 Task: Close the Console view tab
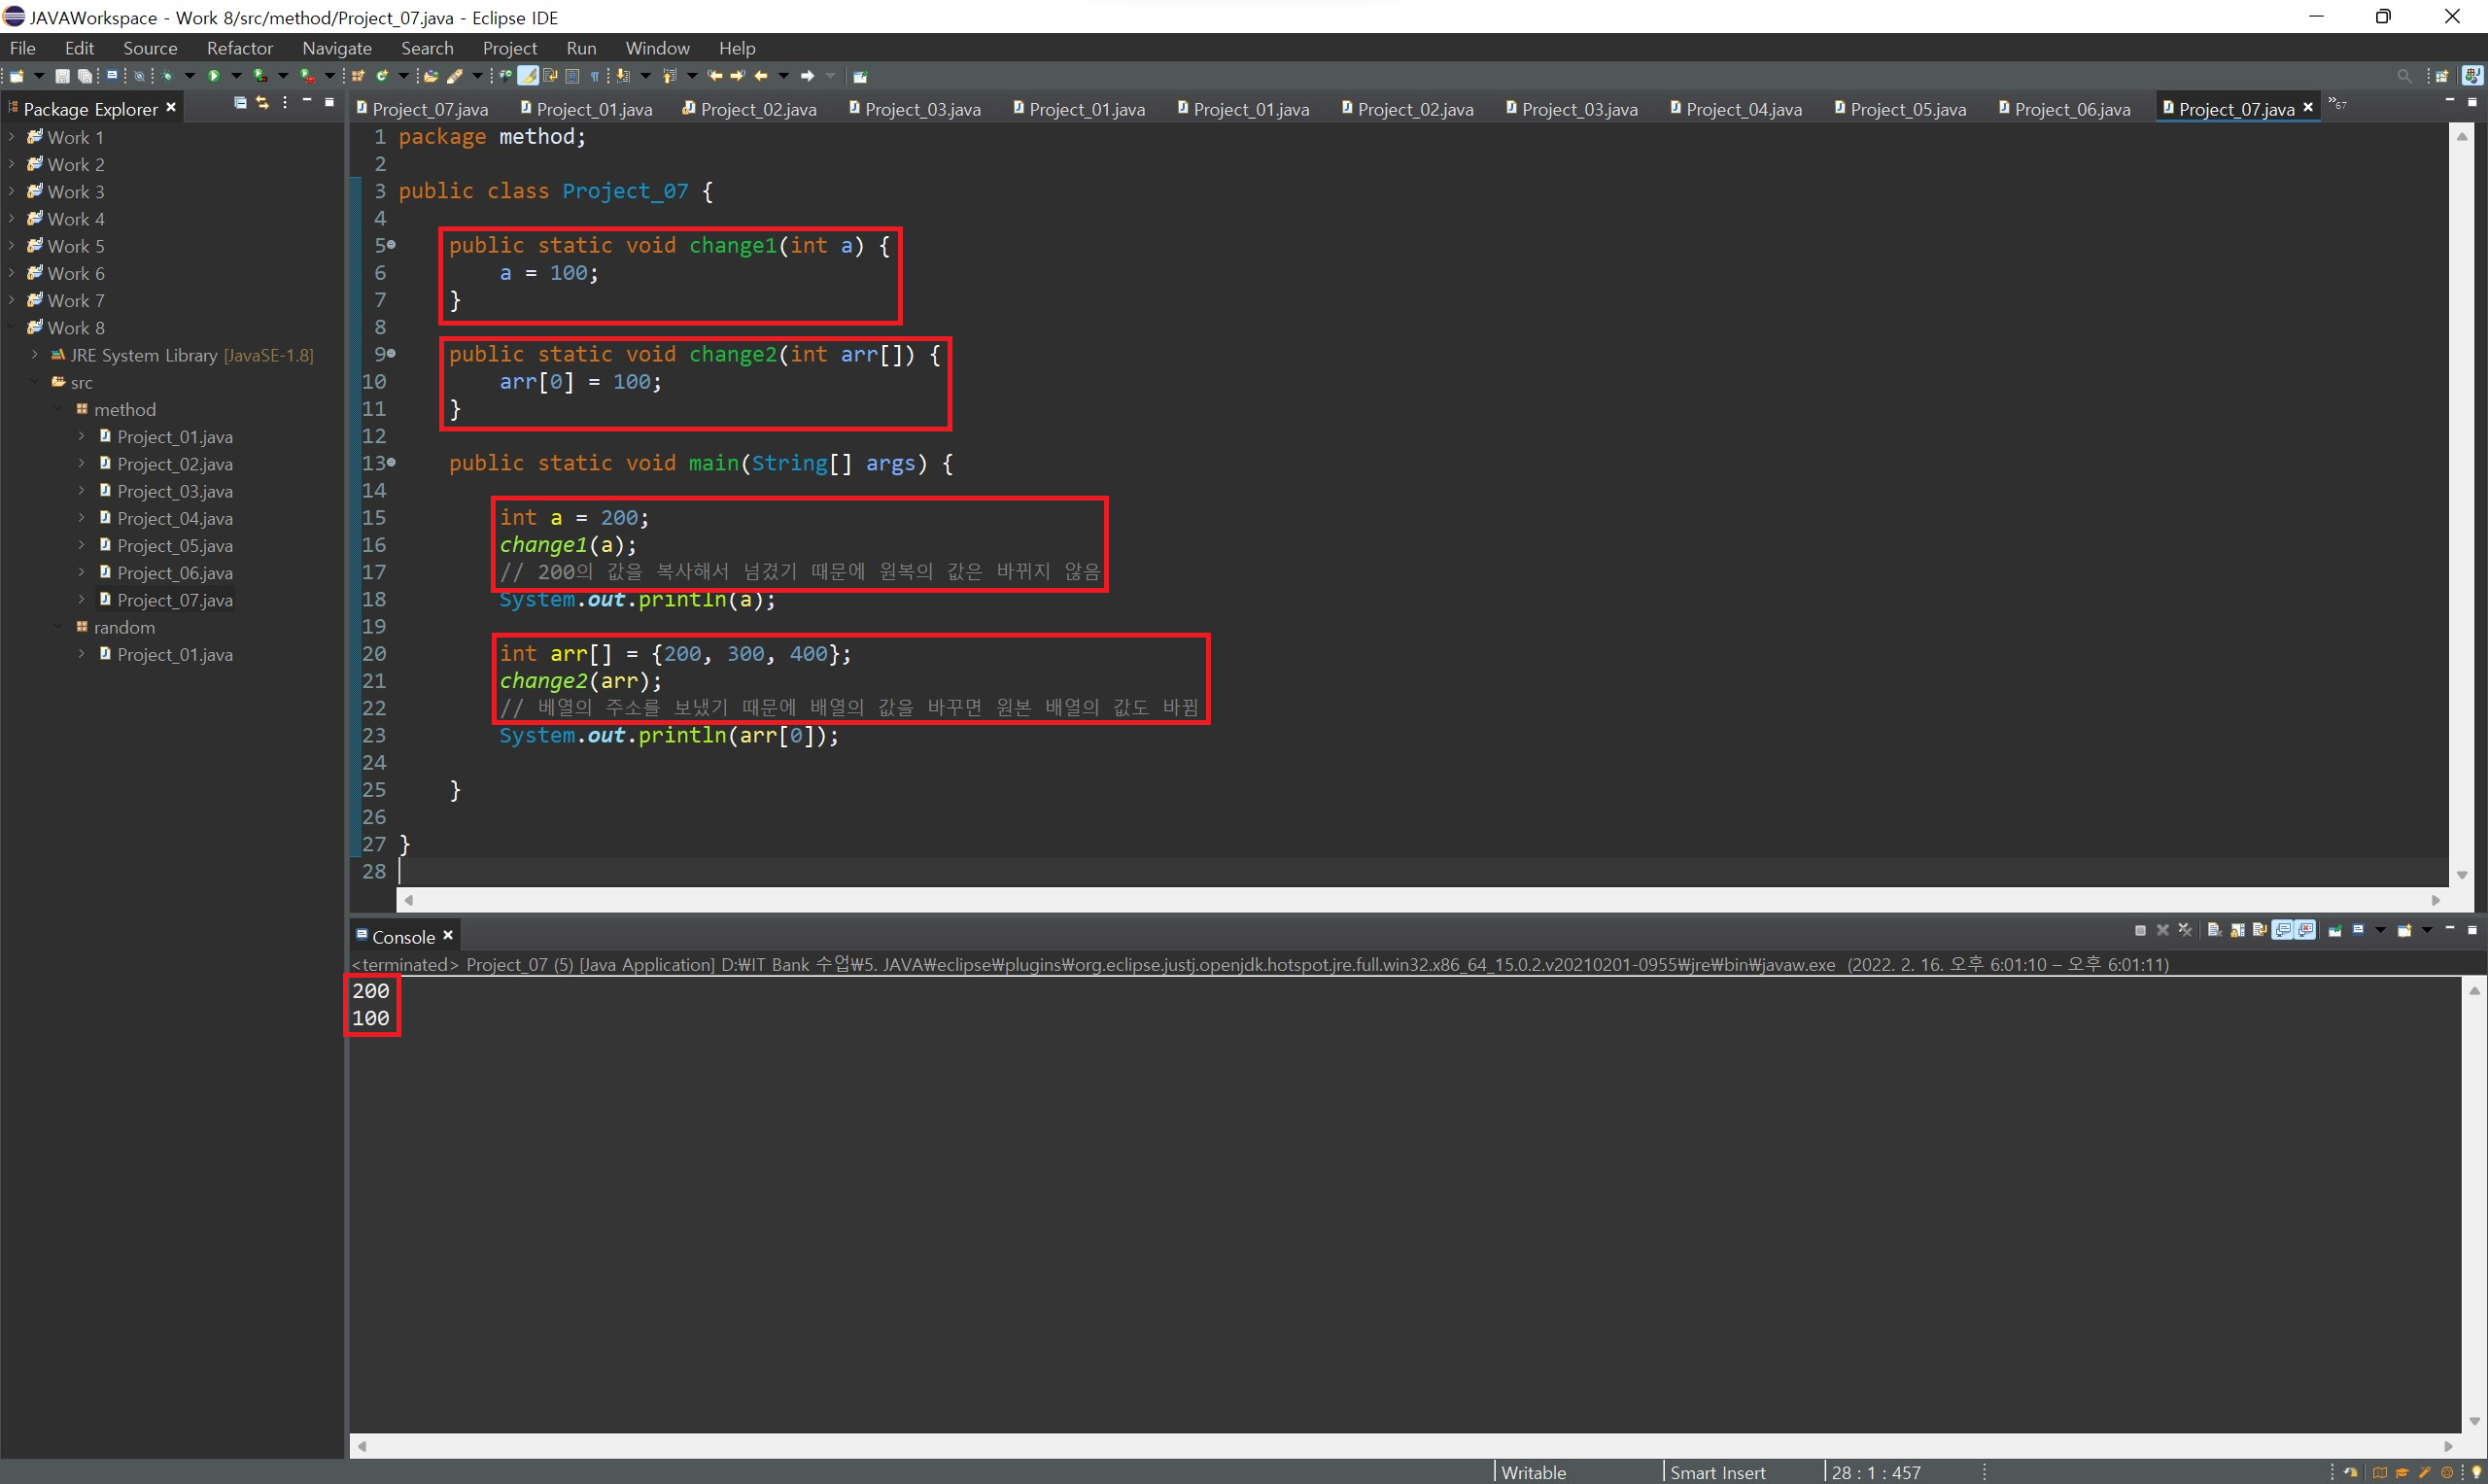click(x=448, y=935)
